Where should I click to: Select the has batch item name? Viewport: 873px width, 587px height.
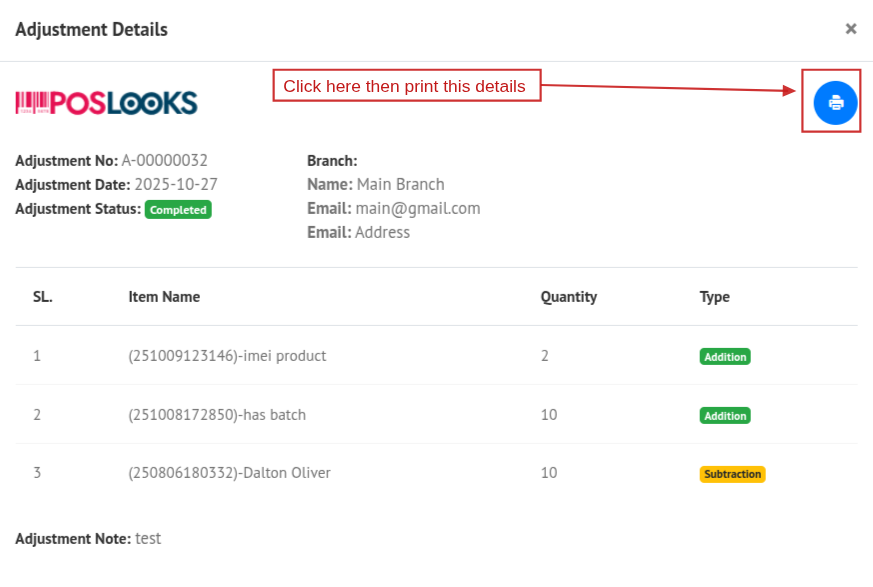pos(217,415)
